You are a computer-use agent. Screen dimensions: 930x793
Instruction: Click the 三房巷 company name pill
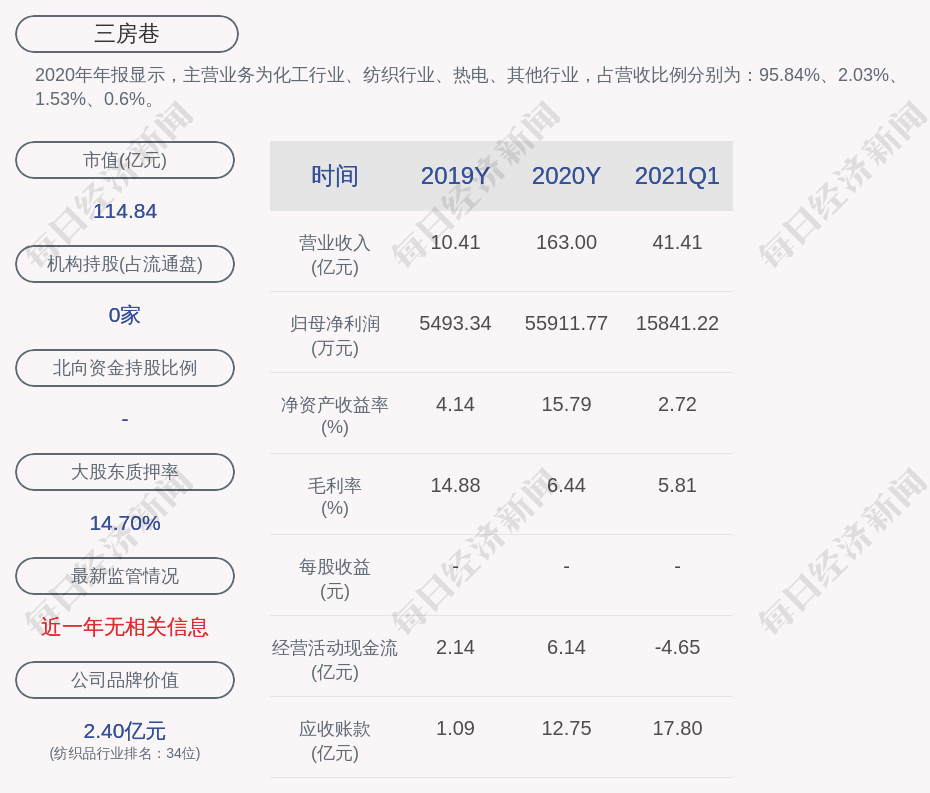point(127,34)
